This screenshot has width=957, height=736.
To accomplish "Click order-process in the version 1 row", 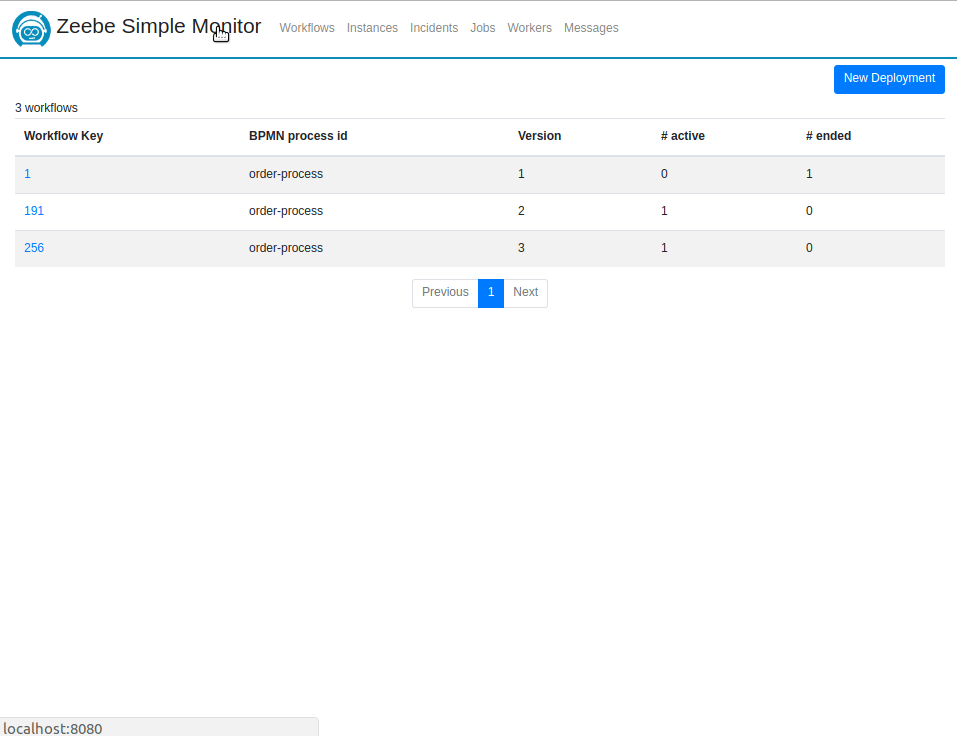I will 286,174.
